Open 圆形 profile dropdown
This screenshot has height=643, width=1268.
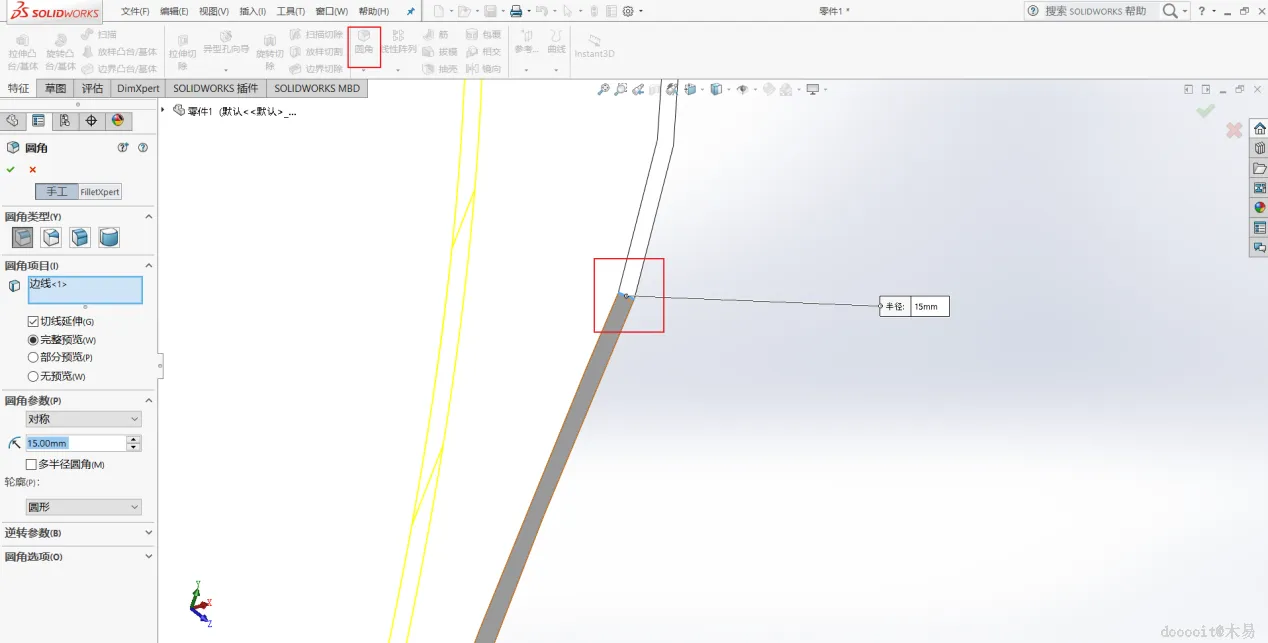84,507
